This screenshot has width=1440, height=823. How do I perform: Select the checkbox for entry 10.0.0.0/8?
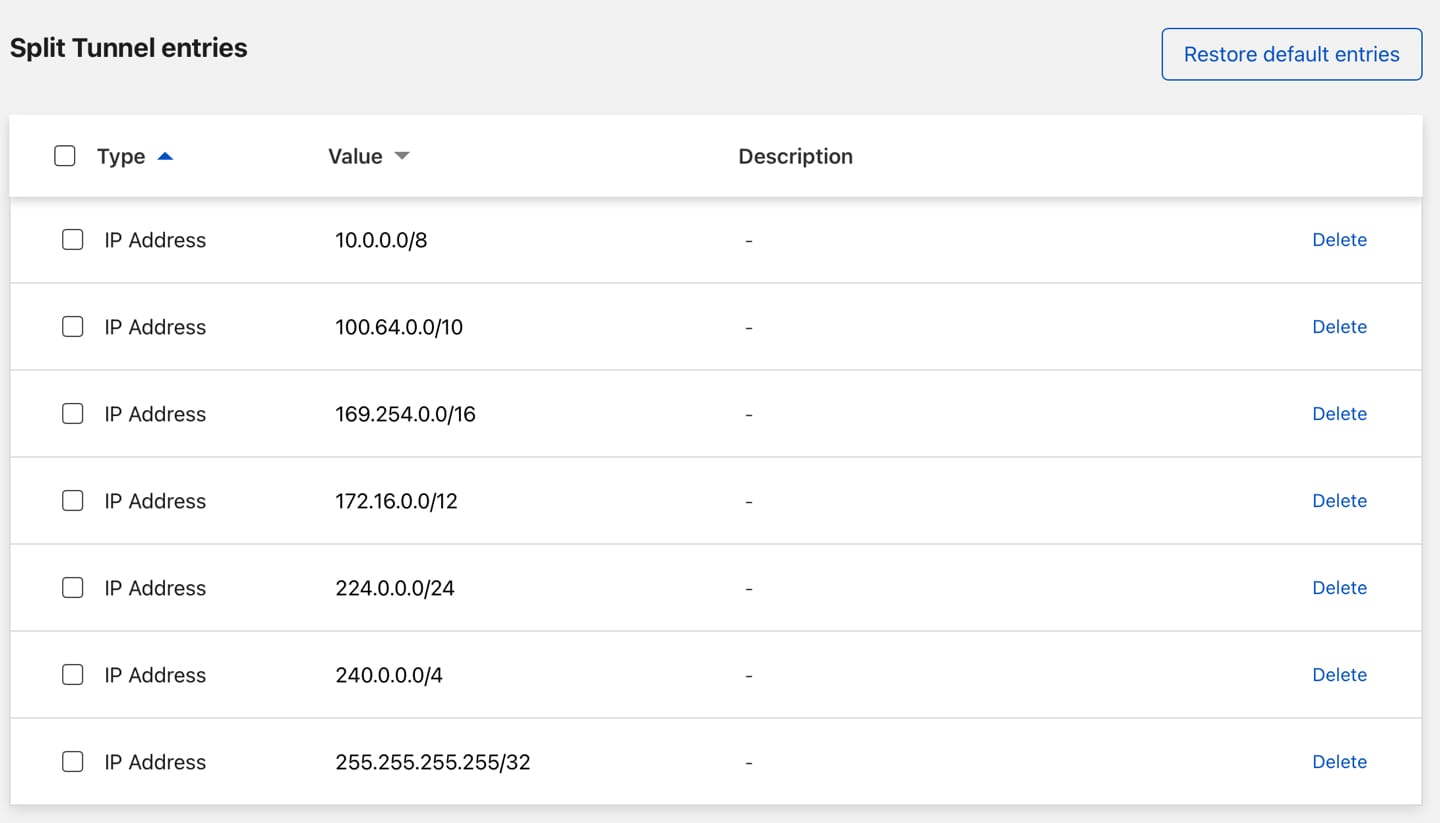click(x=72, y=240)
